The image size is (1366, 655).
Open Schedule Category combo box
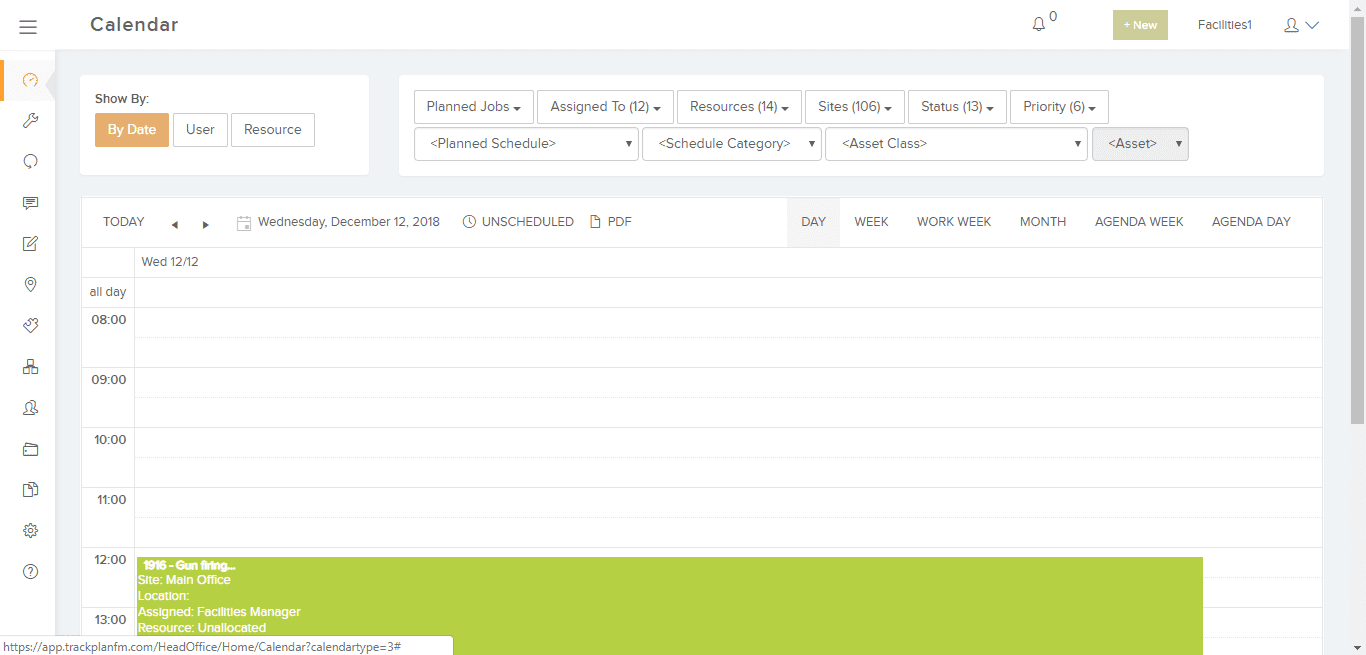click(x=732, y=144)
